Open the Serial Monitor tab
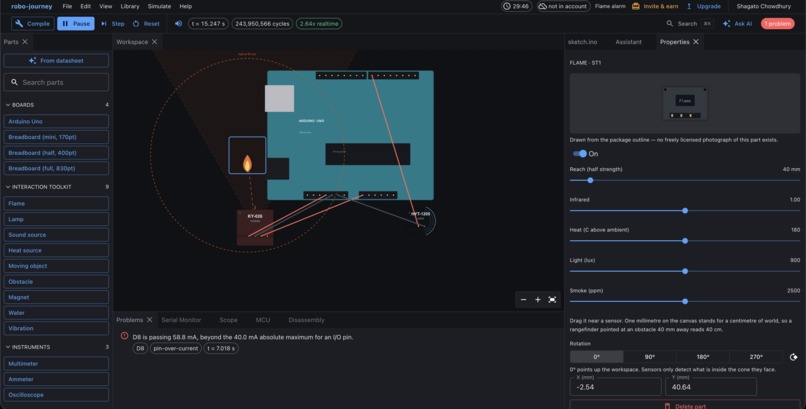806x409 pixels. pos(181,320)
